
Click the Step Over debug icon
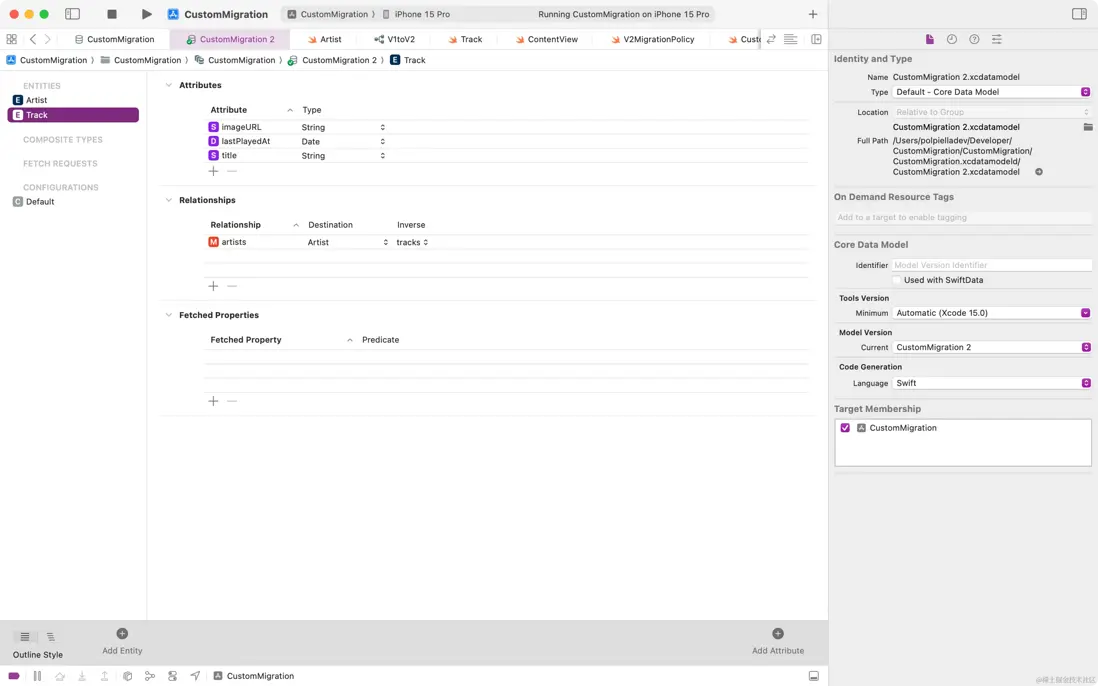[x=60, y=676]
